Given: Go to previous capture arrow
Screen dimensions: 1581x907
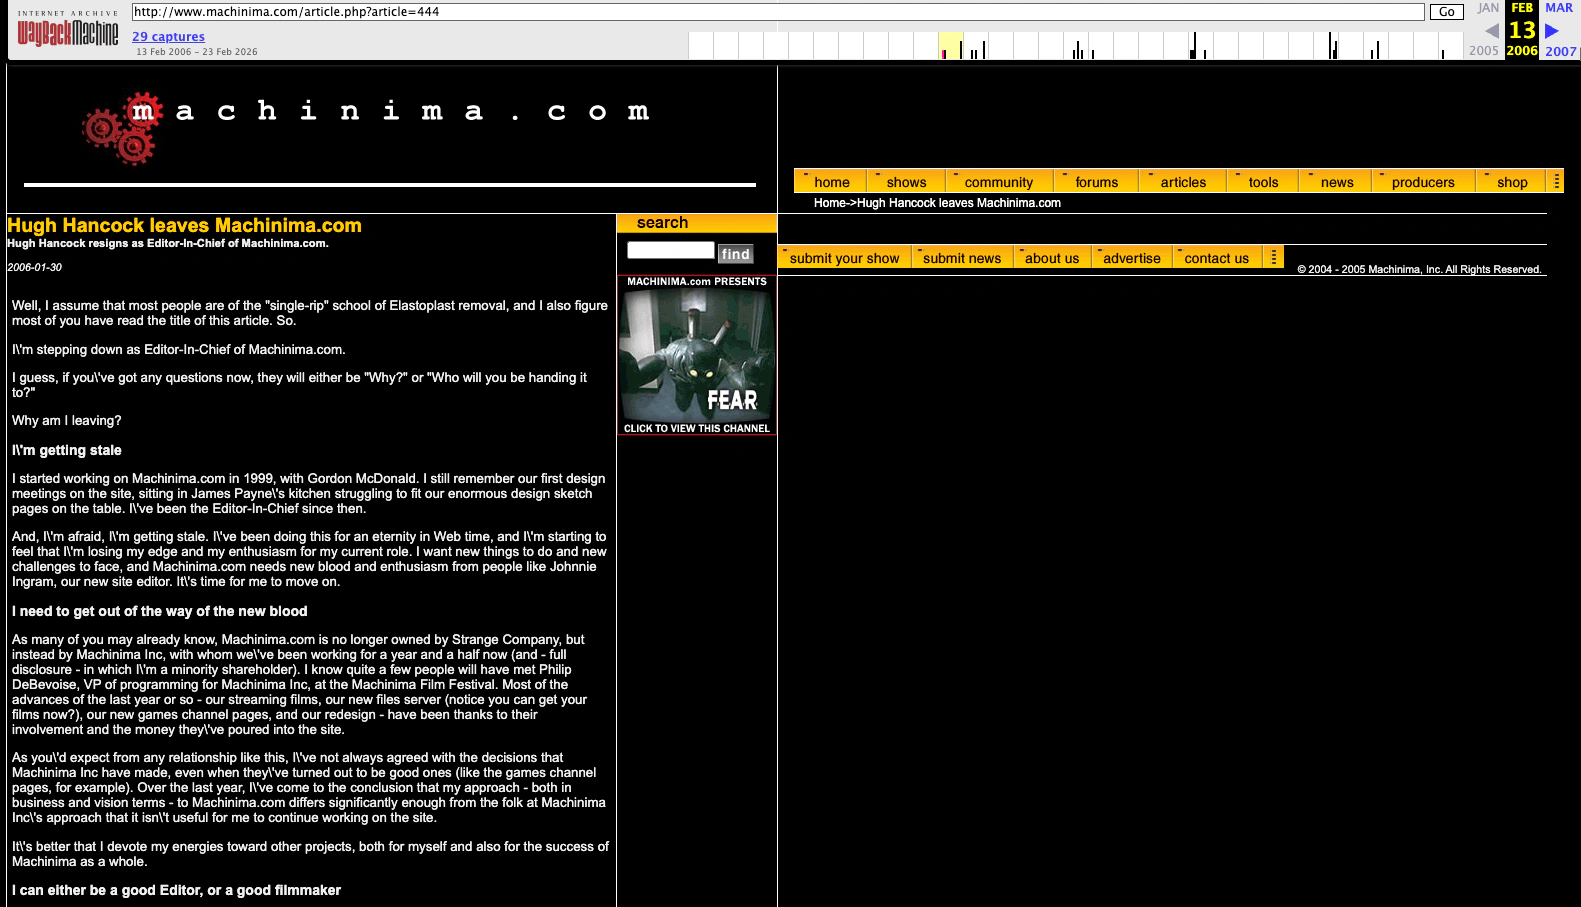Looking at the screenshot, I should pos(1492,30).
